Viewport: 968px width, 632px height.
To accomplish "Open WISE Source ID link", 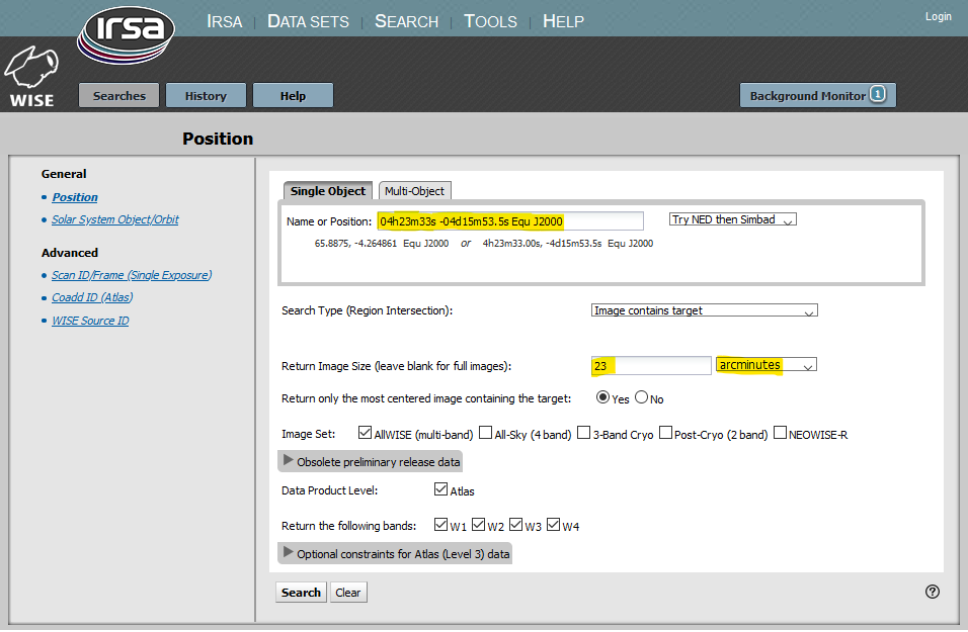I will tap(90, 320).
